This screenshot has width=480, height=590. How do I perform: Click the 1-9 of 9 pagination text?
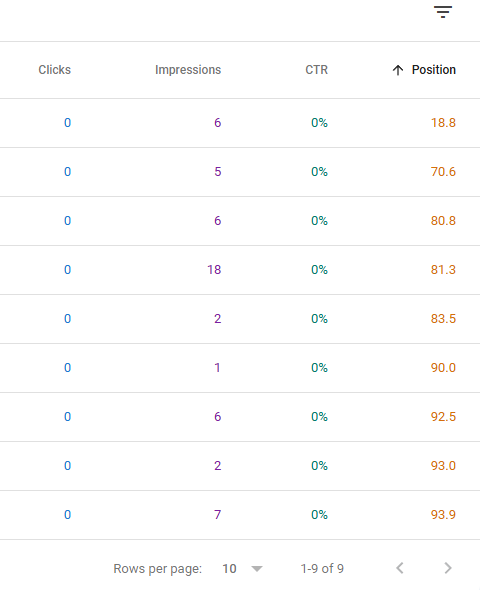point(322,569)
